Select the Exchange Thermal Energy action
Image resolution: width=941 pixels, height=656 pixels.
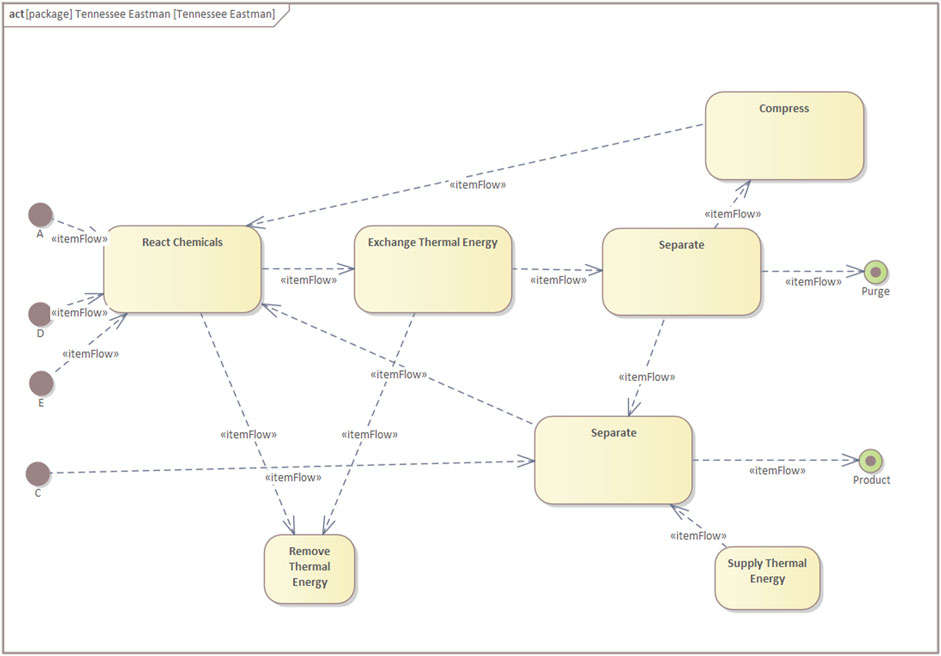pos(433,269)
